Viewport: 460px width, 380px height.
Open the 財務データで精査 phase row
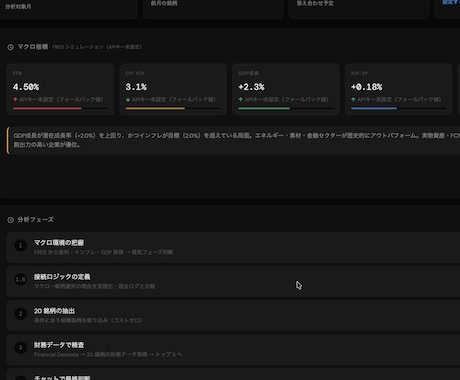point(233,349)
